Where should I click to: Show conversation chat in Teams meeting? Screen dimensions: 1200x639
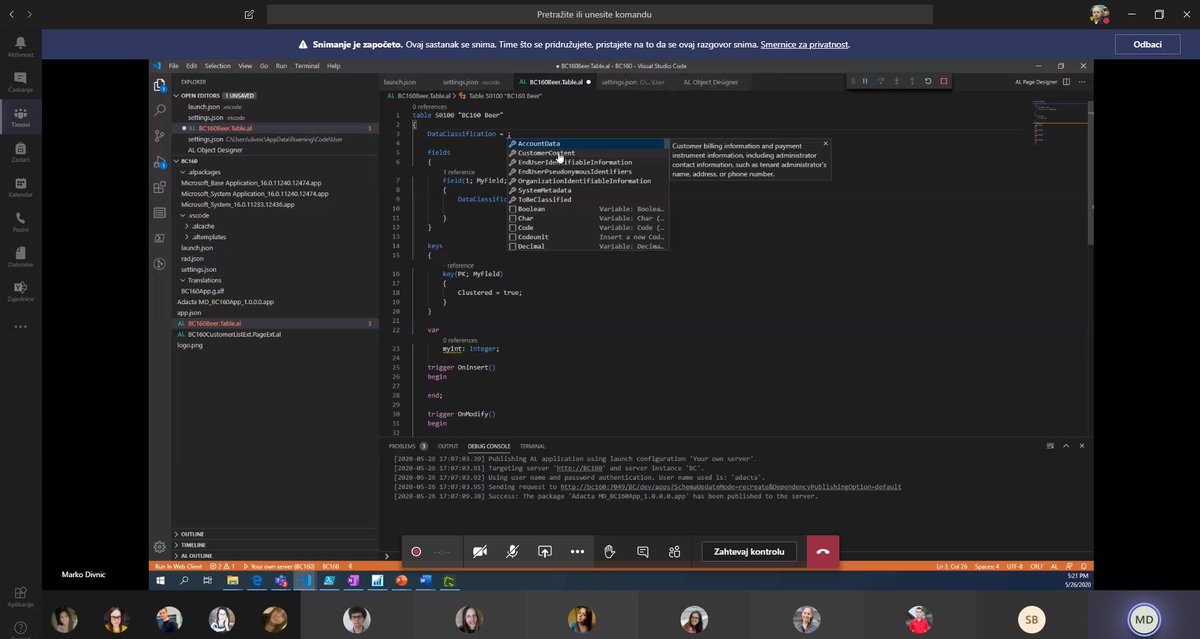(642, 552)
